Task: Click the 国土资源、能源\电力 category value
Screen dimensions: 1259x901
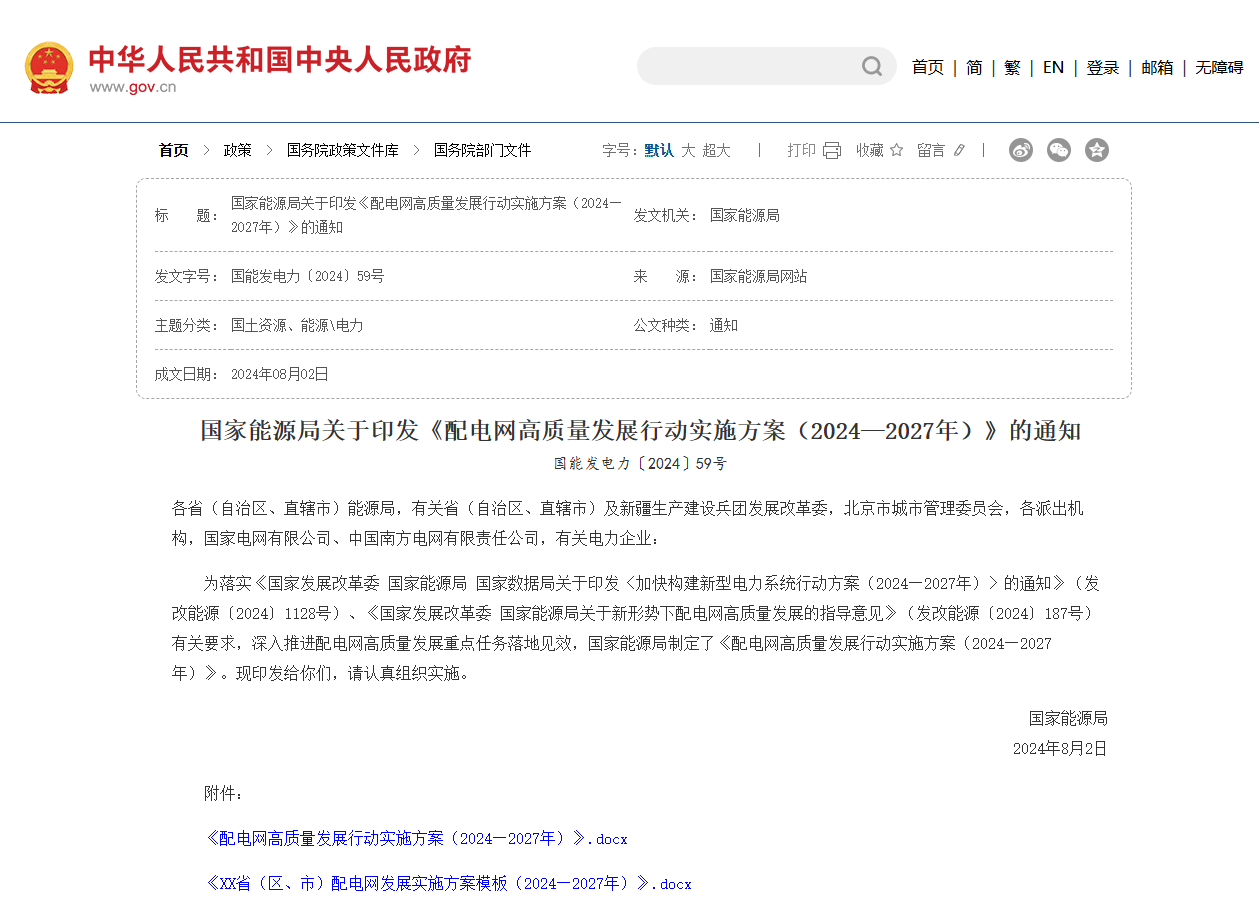Action: click(x=297, y=325)
